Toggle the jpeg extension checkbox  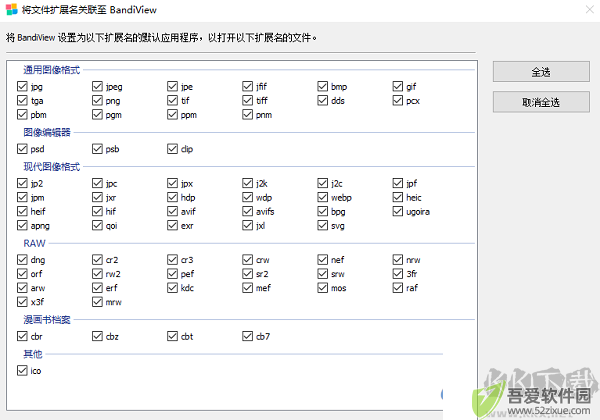pos(97,86)
